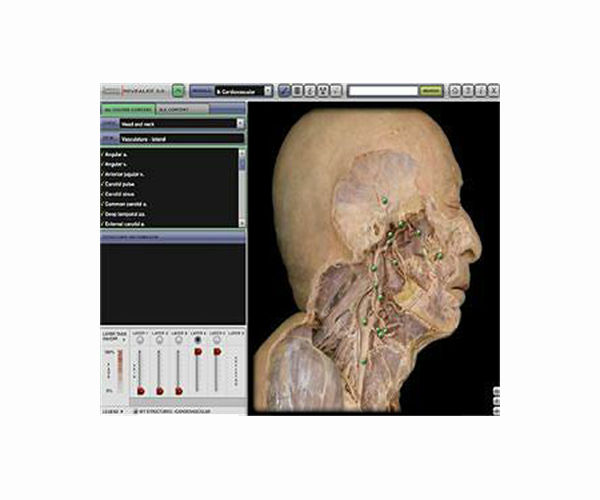Click the green pin on the temple region
This screenshot has height=500, width=600.
click(x=382, y=201)
